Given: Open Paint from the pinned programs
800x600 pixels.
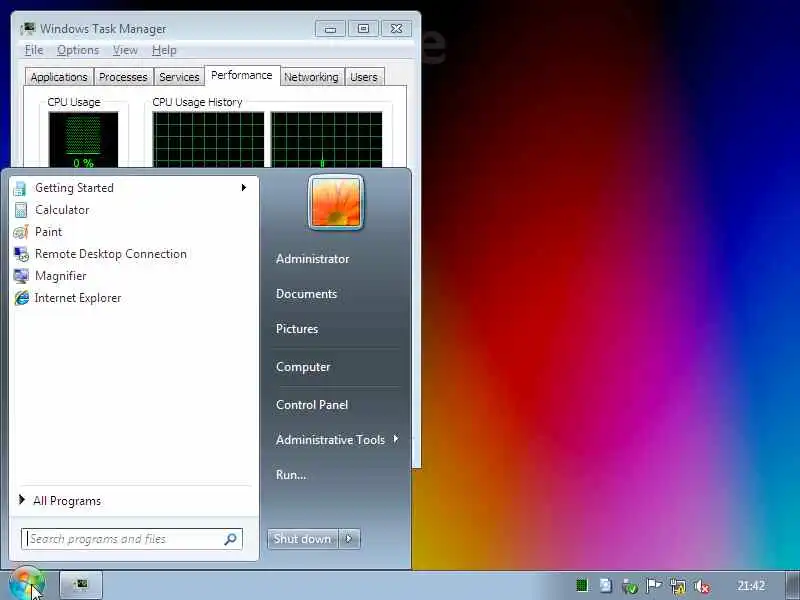Looking at the screenshot, I should (133, 232).
